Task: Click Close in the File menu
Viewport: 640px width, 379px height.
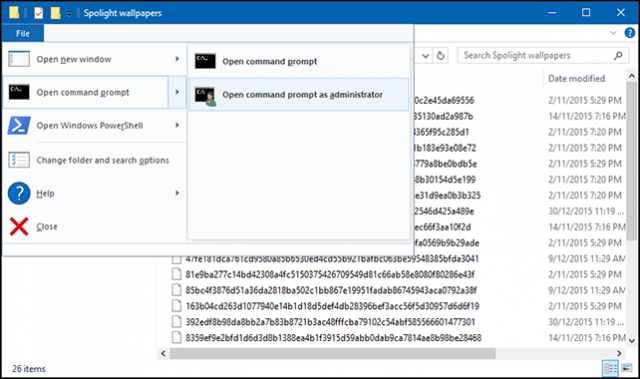Action: click(x=94, y=226)
